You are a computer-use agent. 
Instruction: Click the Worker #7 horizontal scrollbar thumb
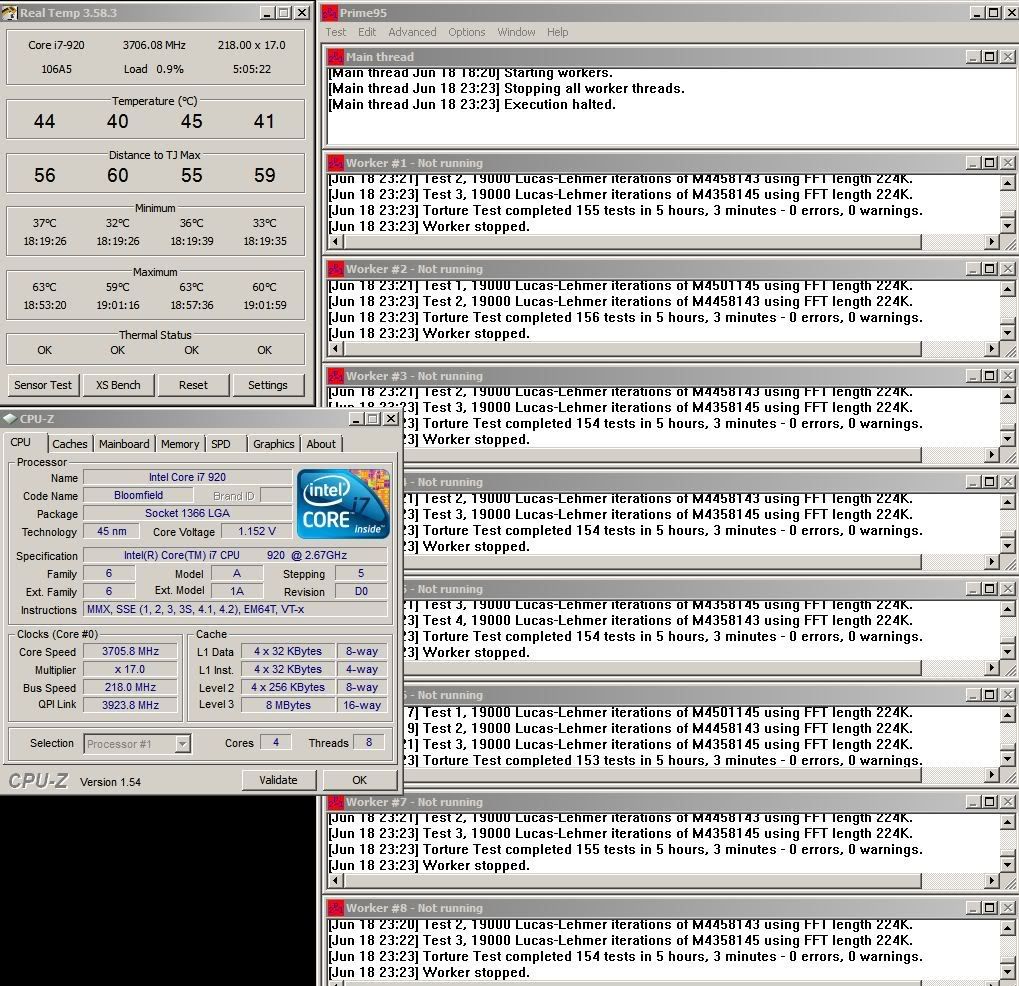[x=632, y=881]
